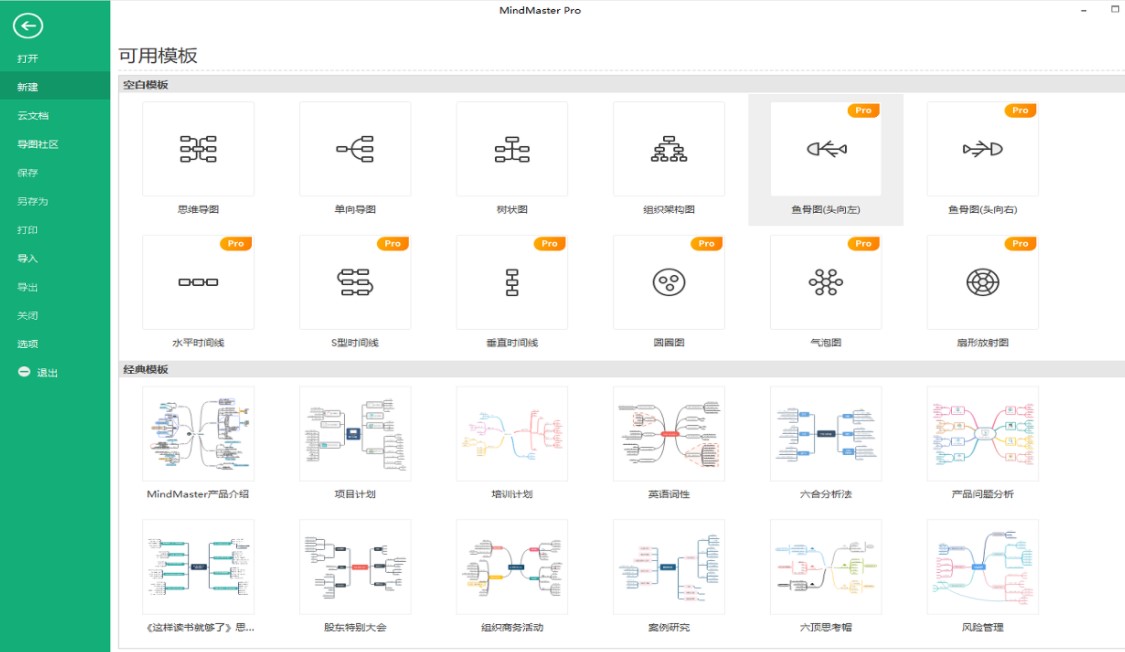Select the 单向导图 template icon
Viewport: 1125px width, 652px height.
pyautogui.click(x=355, y=148)
